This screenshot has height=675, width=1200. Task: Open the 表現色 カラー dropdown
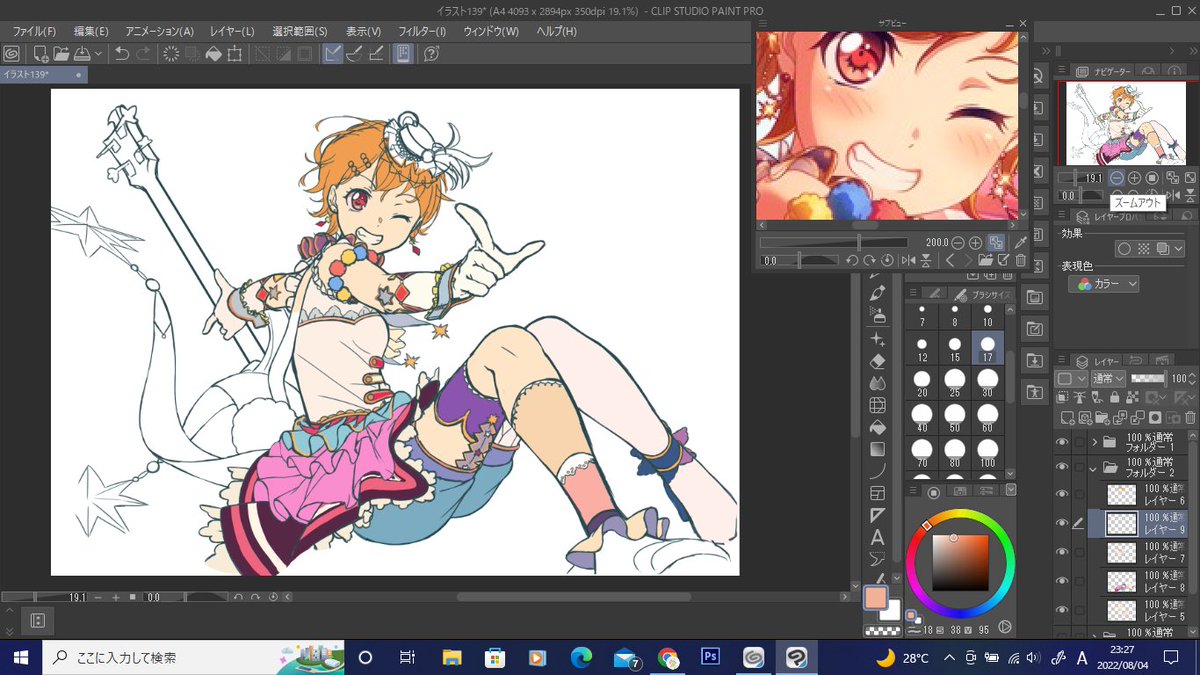[1104, 285]
